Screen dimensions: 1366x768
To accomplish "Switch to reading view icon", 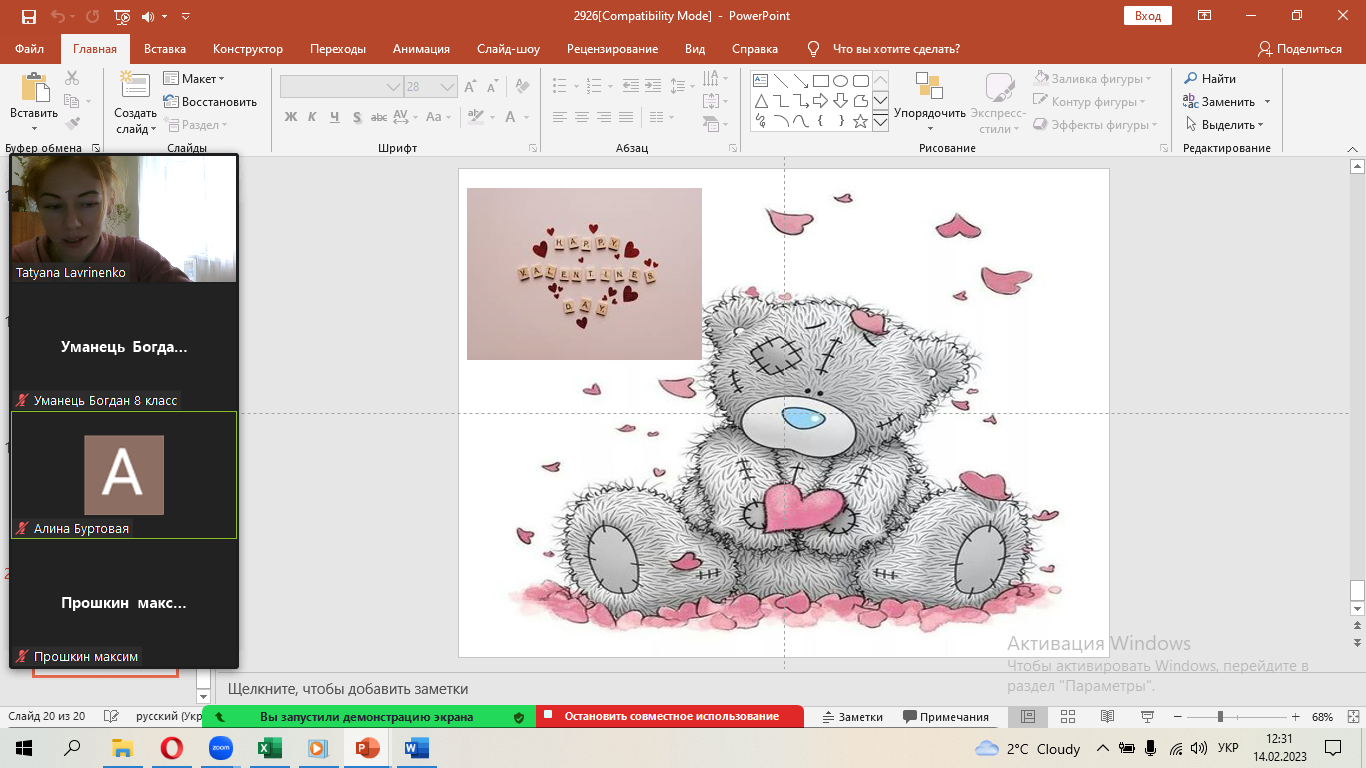I will (x=1107, y=717).
